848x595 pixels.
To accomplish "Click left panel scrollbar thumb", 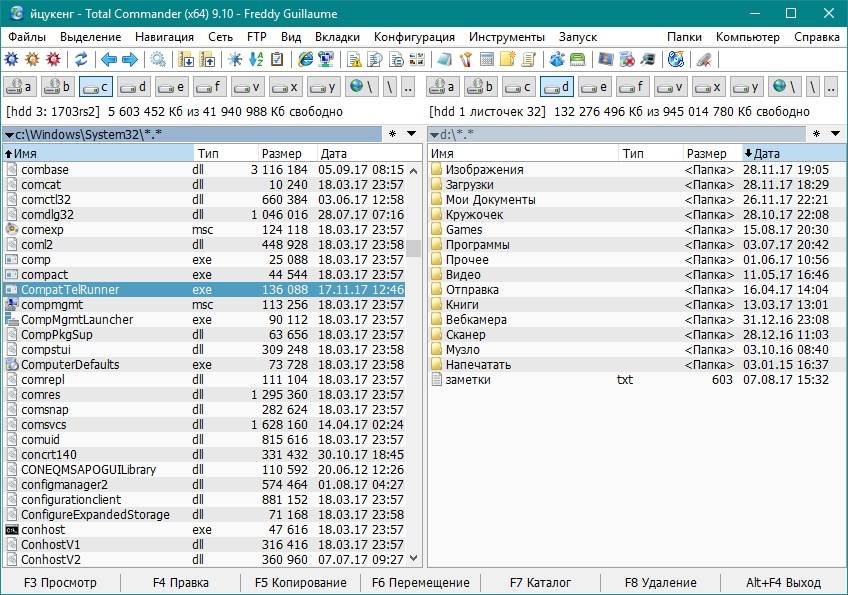I will pos(414,248).
